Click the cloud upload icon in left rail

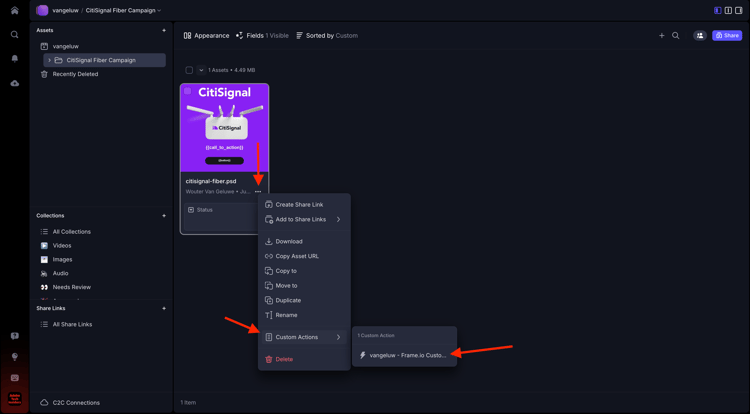pyautogui.click(x=14, y=83)
